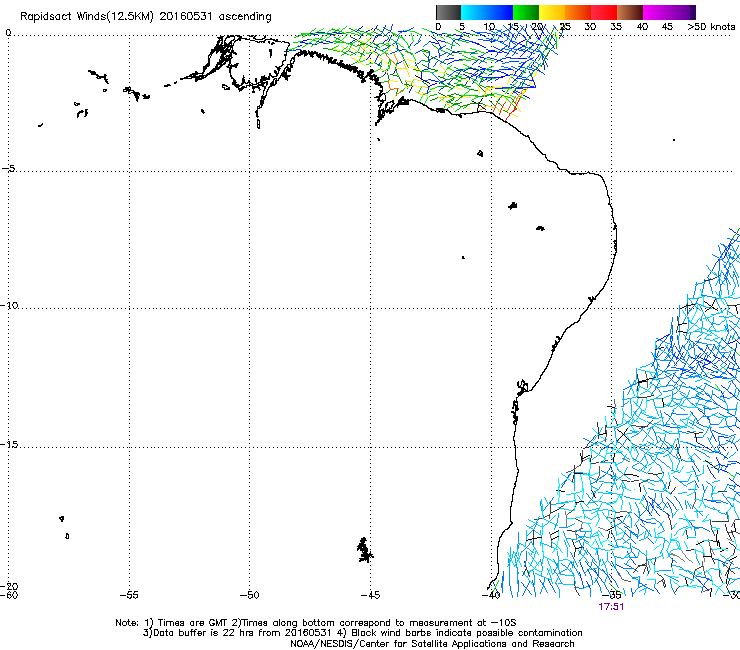This screenshot has width=740, height=650.
Task: Click the yellow 20-25 knots legend segment
Action: coord(552,12)
